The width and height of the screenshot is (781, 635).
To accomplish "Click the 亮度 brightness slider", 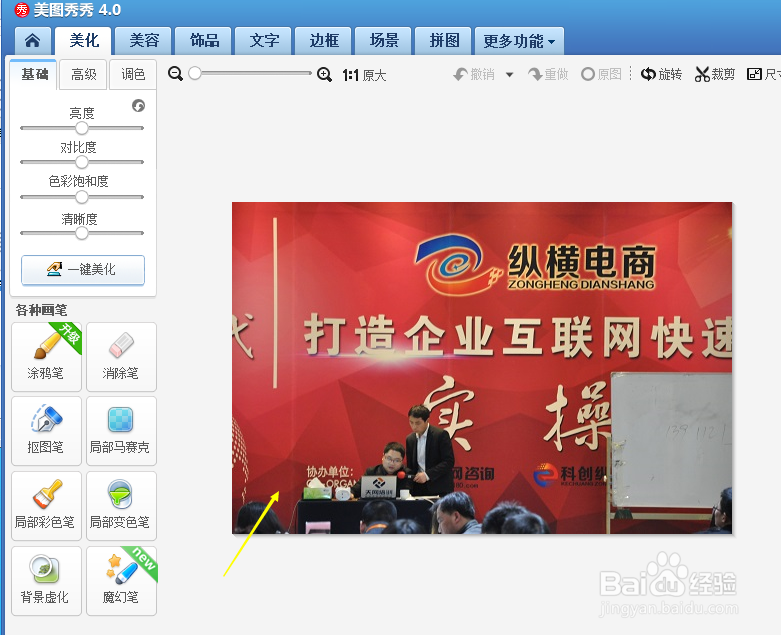I will (x=82, y=128).
